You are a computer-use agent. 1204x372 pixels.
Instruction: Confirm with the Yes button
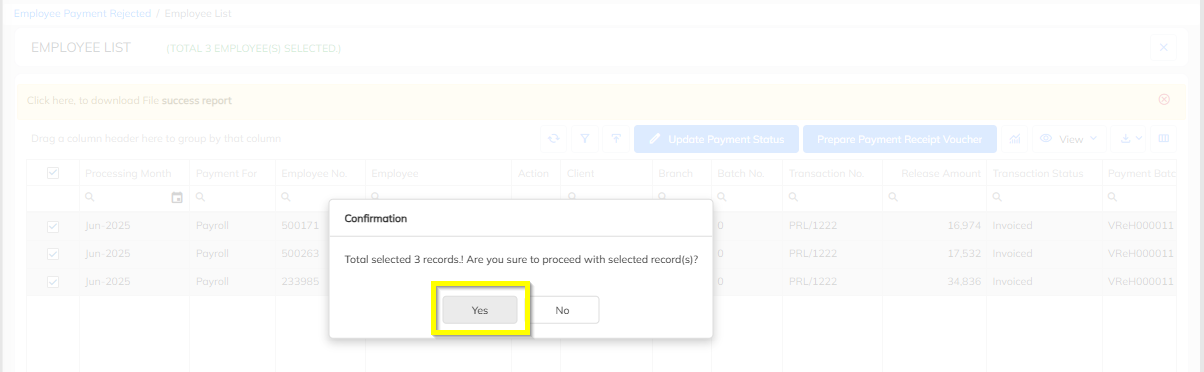(480, 310)
